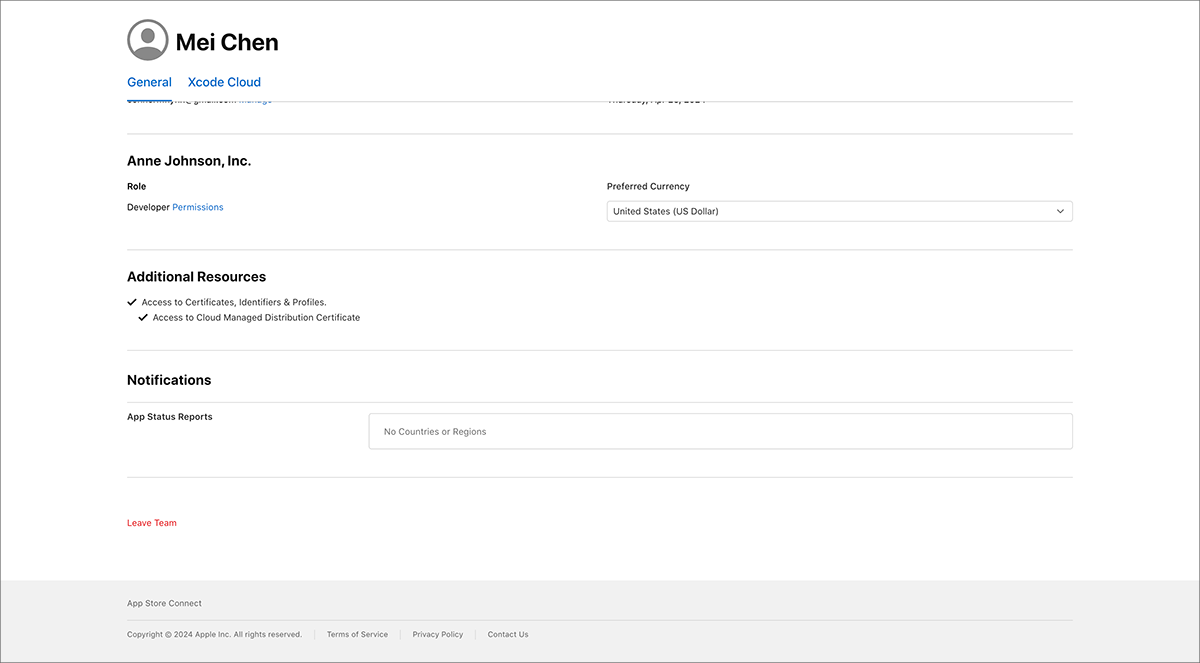Click the user profile avatar icon
This screenshot has width=1200, height=663.
pyautogui.click(x=148, y=40)
